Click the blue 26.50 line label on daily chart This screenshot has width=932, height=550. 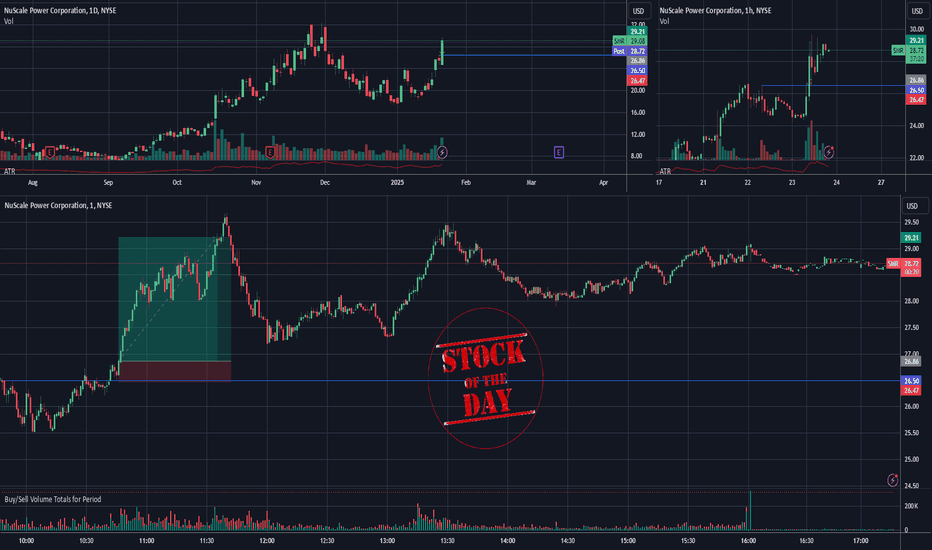(x=638, y=71)
